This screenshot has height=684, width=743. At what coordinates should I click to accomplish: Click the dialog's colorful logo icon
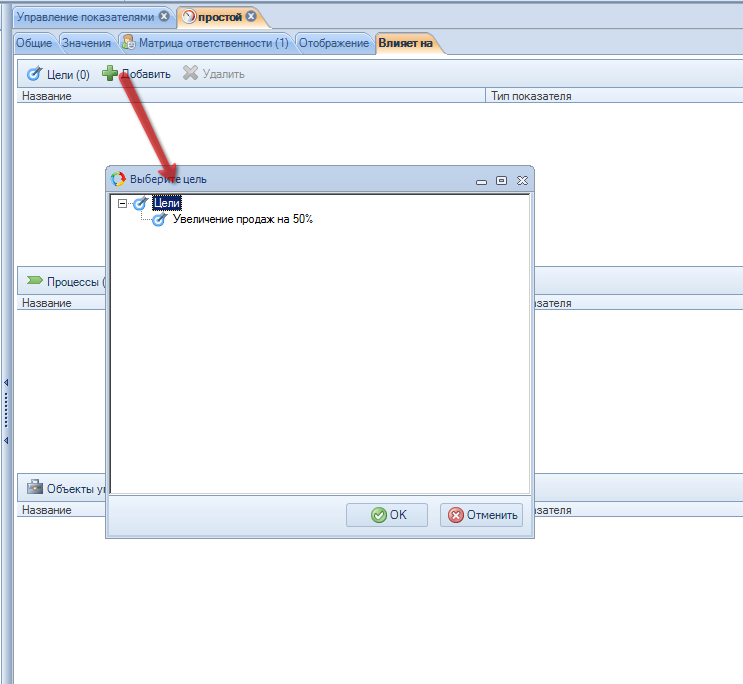coord(118,179)
